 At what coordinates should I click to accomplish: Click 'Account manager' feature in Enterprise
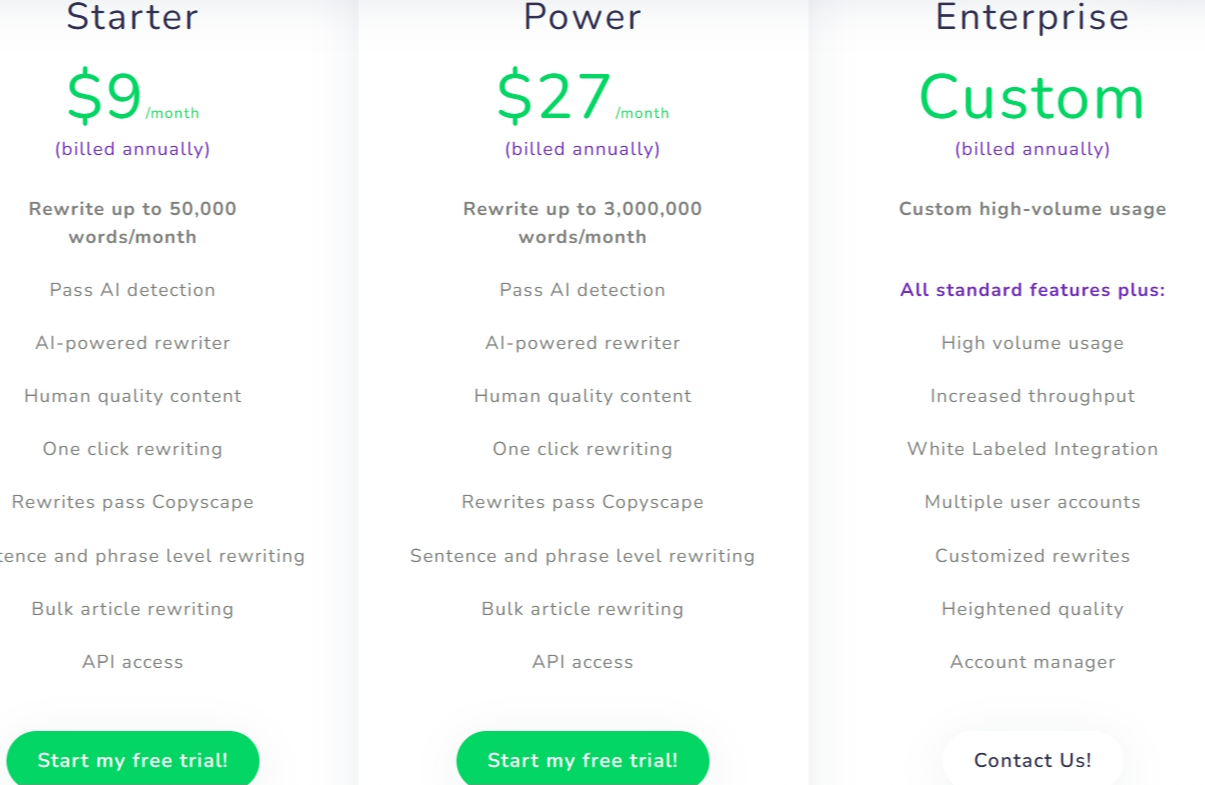pos(1032,662)
